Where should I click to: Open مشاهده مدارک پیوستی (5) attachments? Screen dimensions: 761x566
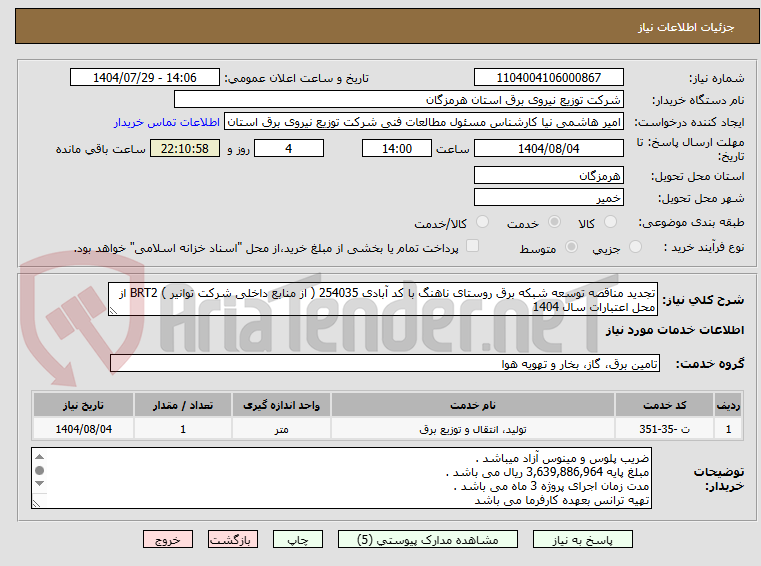click(x=428, y=540)
